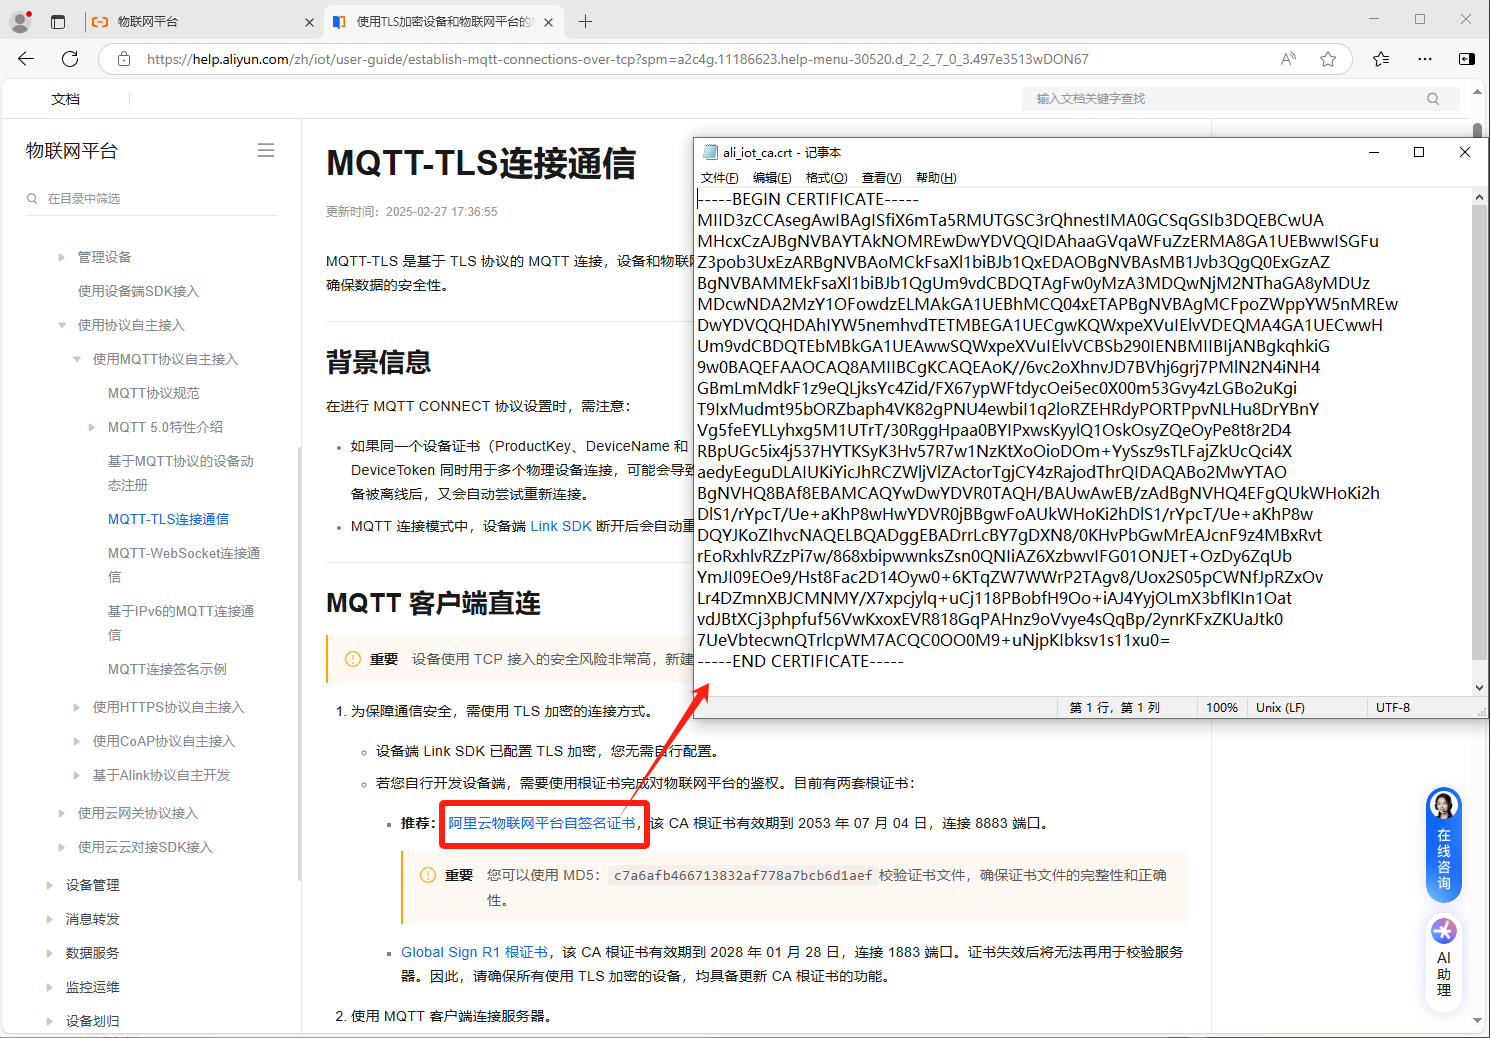Viewport: 1490px width, 1038px height.
Task: Expand the 基于Alink协议自主开发 node
Action: pos(77,775)
